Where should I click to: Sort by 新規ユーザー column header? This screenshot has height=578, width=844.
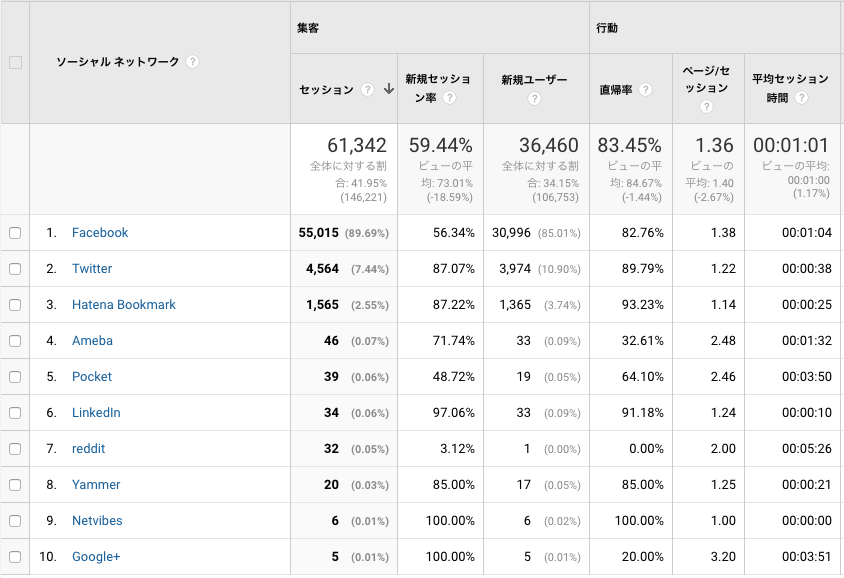[534, 80]
